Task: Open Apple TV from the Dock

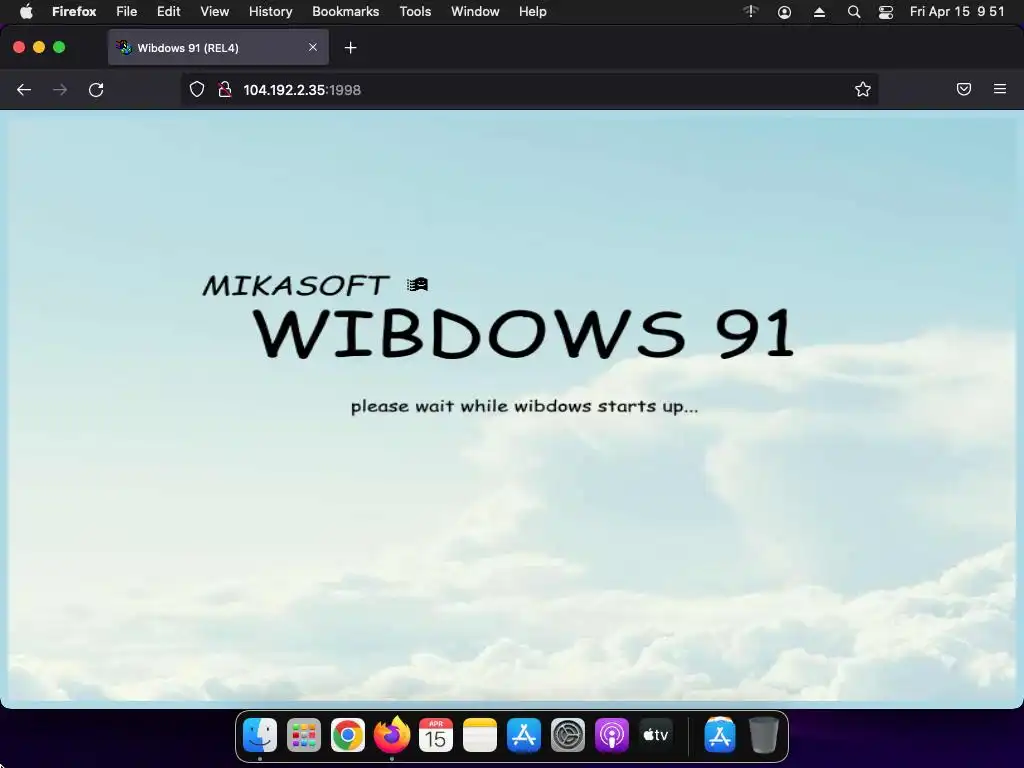Action: pyautogui.click(x=656, y=735)
